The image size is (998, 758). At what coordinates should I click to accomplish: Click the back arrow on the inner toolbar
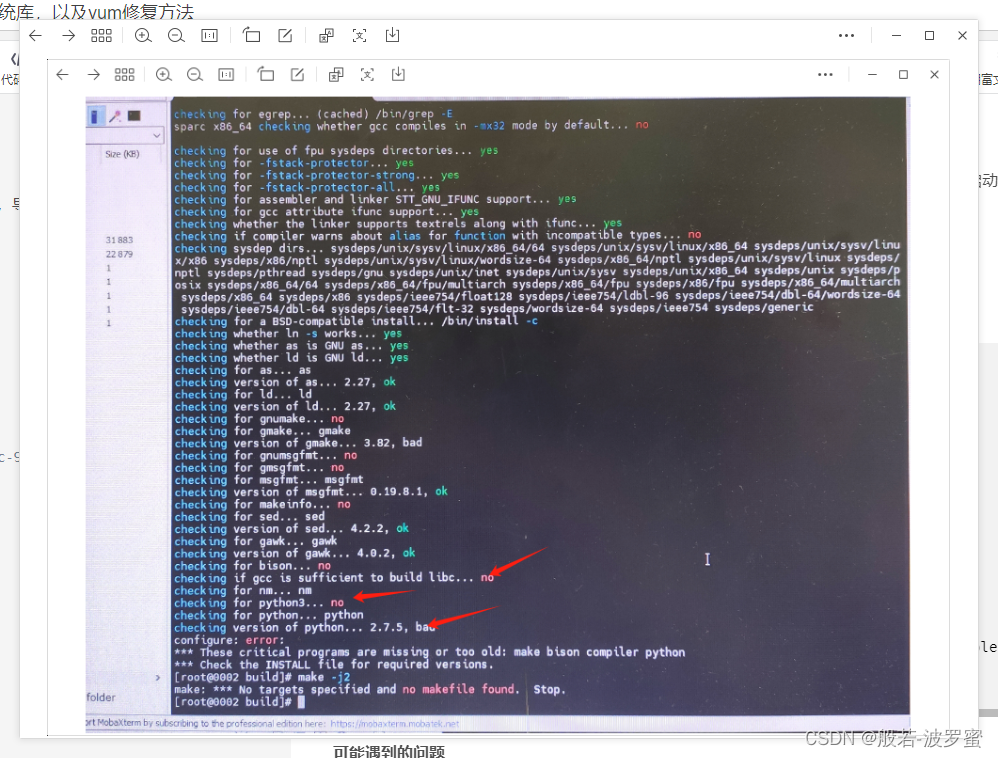(x=62, y=74)
